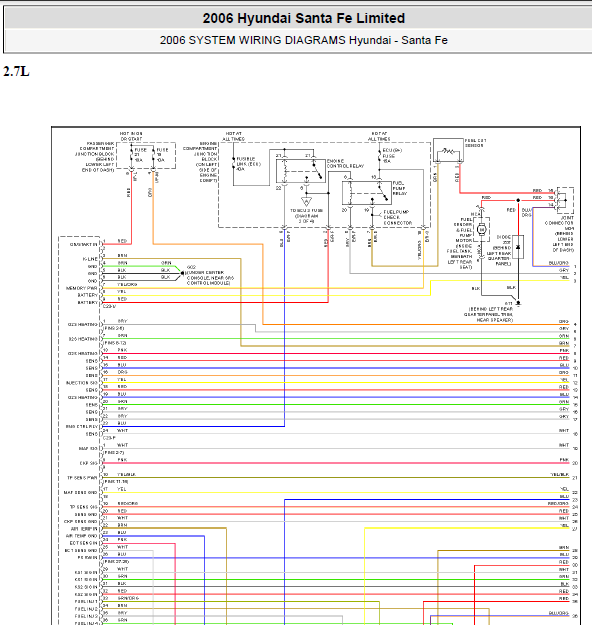Click the triangle A reference marker

pyautogui.click(x=306, y=202)
